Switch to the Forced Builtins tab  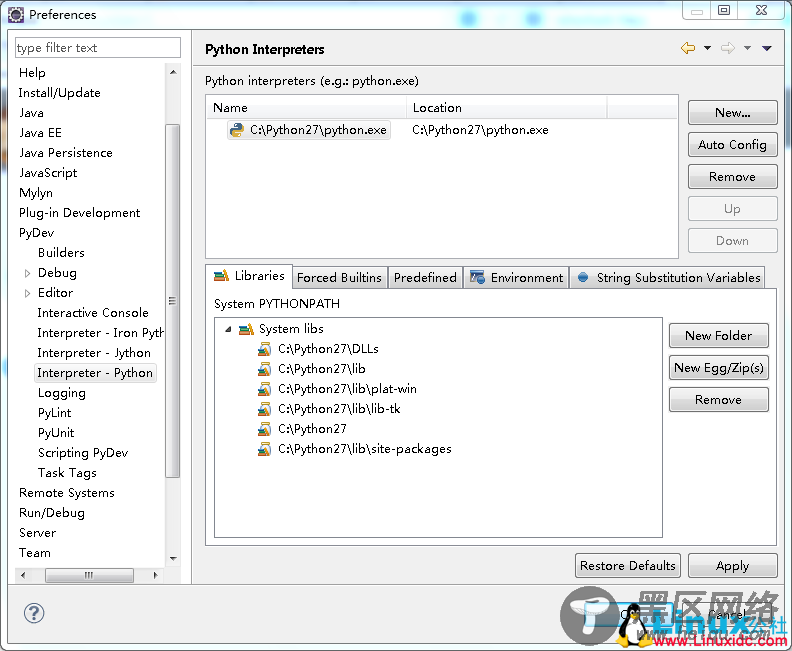point(339,277)
